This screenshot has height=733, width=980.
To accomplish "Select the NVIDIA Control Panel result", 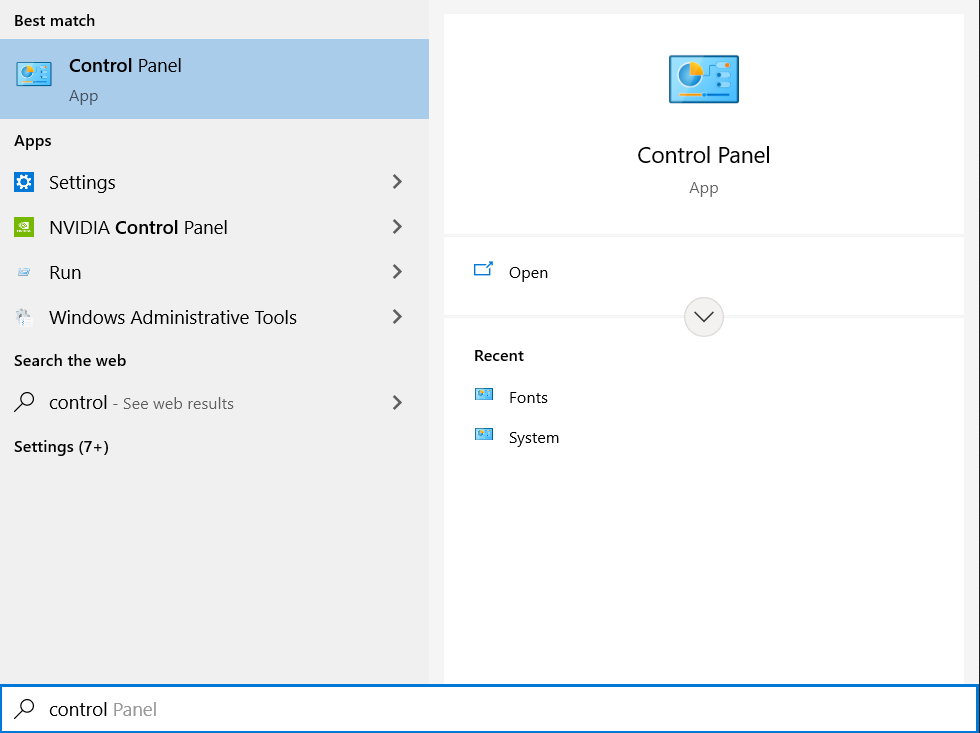I will (214, 227).
